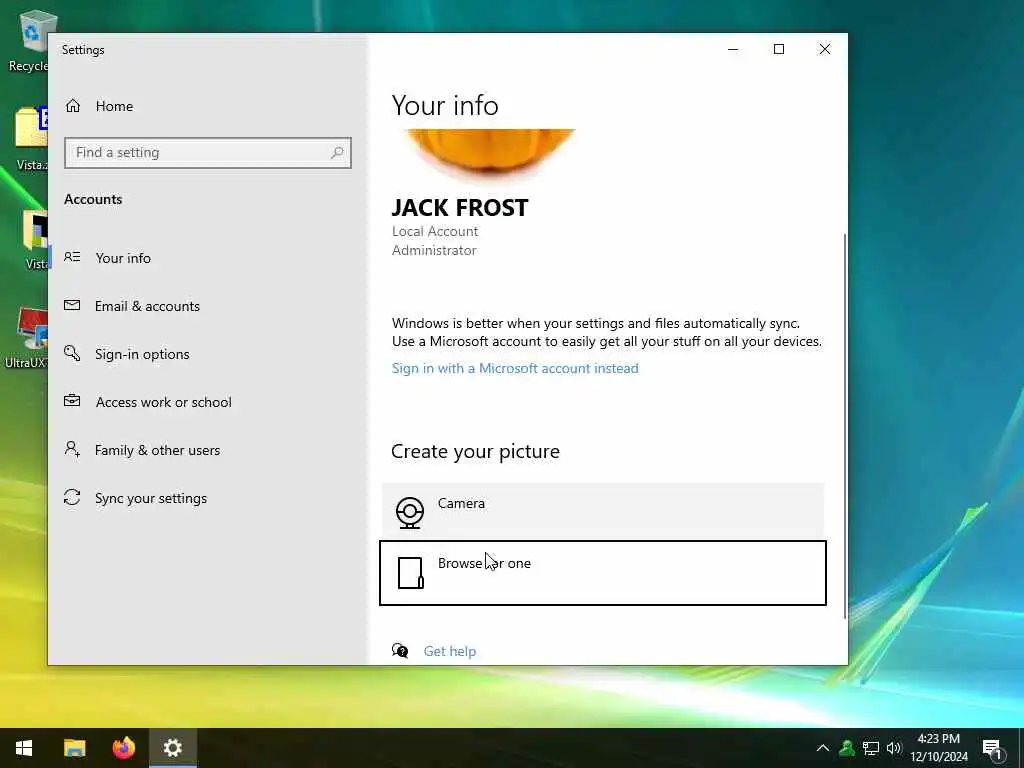
Task: Select the Vista.z zip folder on desktop
Action: pyautogui.click(x=31, y=138)
